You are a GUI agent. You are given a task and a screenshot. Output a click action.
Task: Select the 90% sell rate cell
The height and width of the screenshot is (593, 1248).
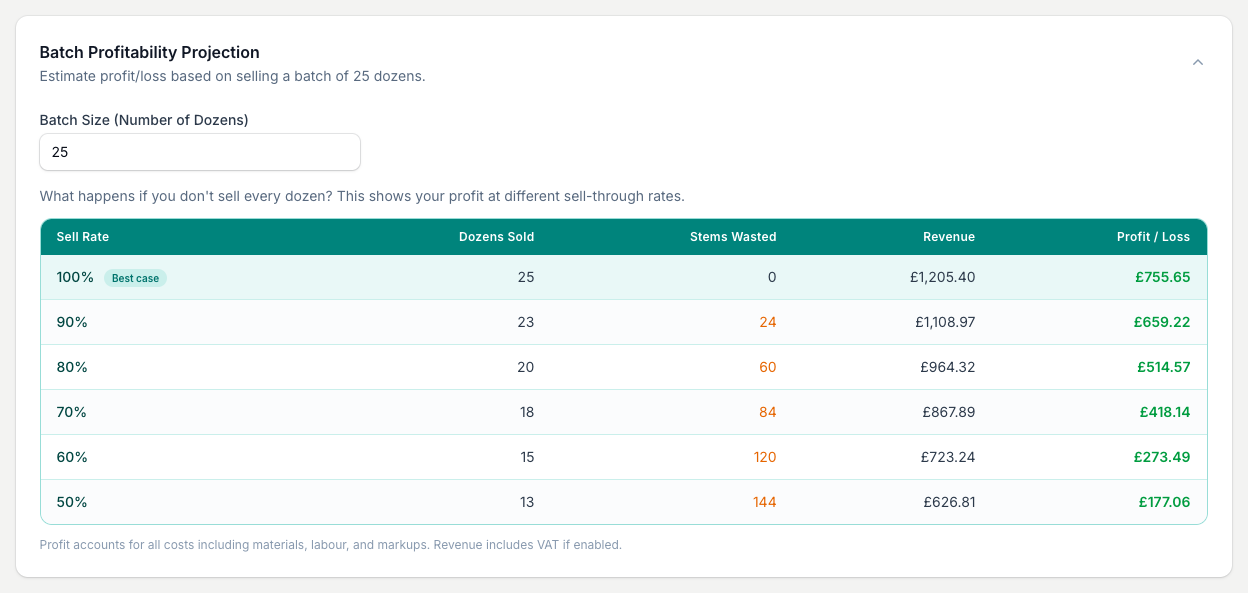click(72, 322)
